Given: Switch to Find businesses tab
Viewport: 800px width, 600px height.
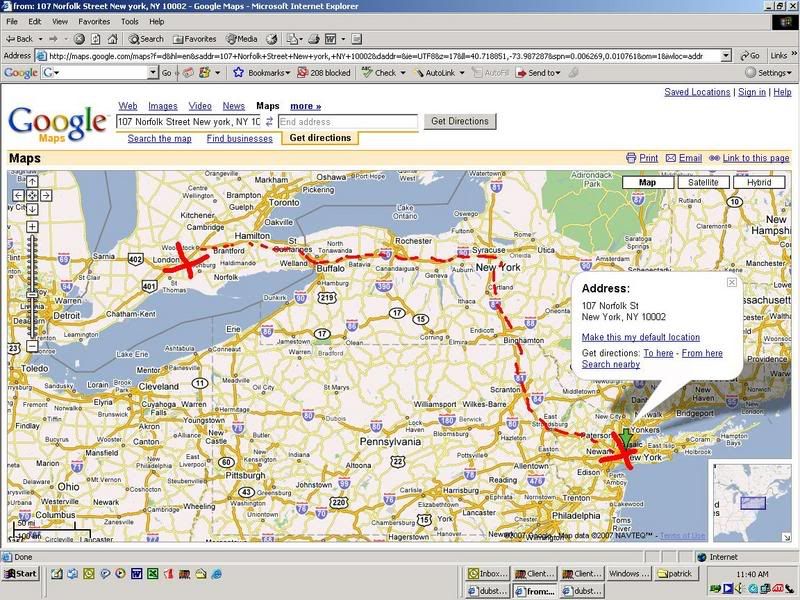Looking at the screenshot, I should pos(240,138).
